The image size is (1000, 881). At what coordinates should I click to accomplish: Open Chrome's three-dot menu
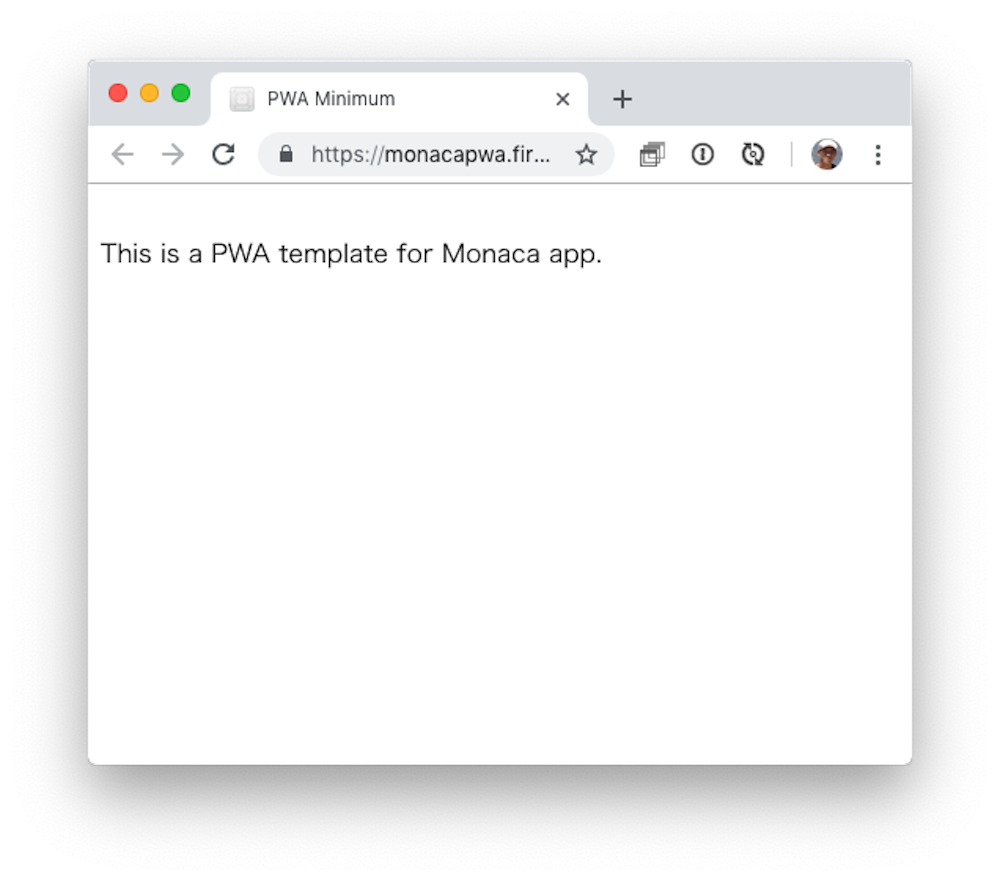(878, 154)
